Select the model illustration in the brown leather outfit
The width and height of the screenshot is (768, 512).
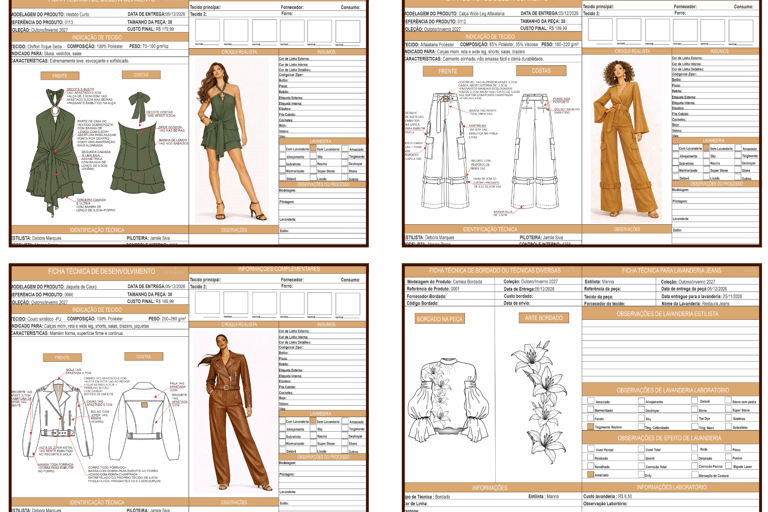click(230, 412)
